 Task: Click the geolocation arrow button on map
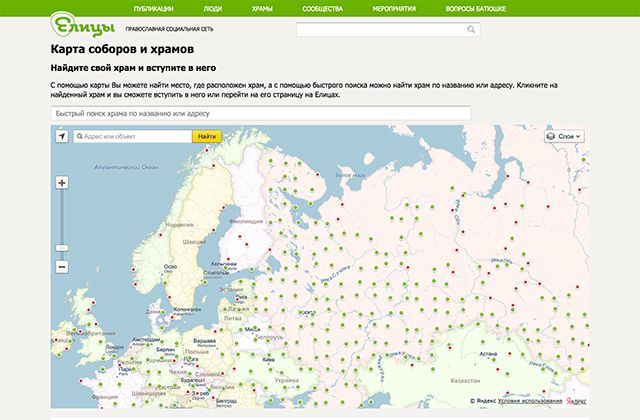(x=62, y=136)
